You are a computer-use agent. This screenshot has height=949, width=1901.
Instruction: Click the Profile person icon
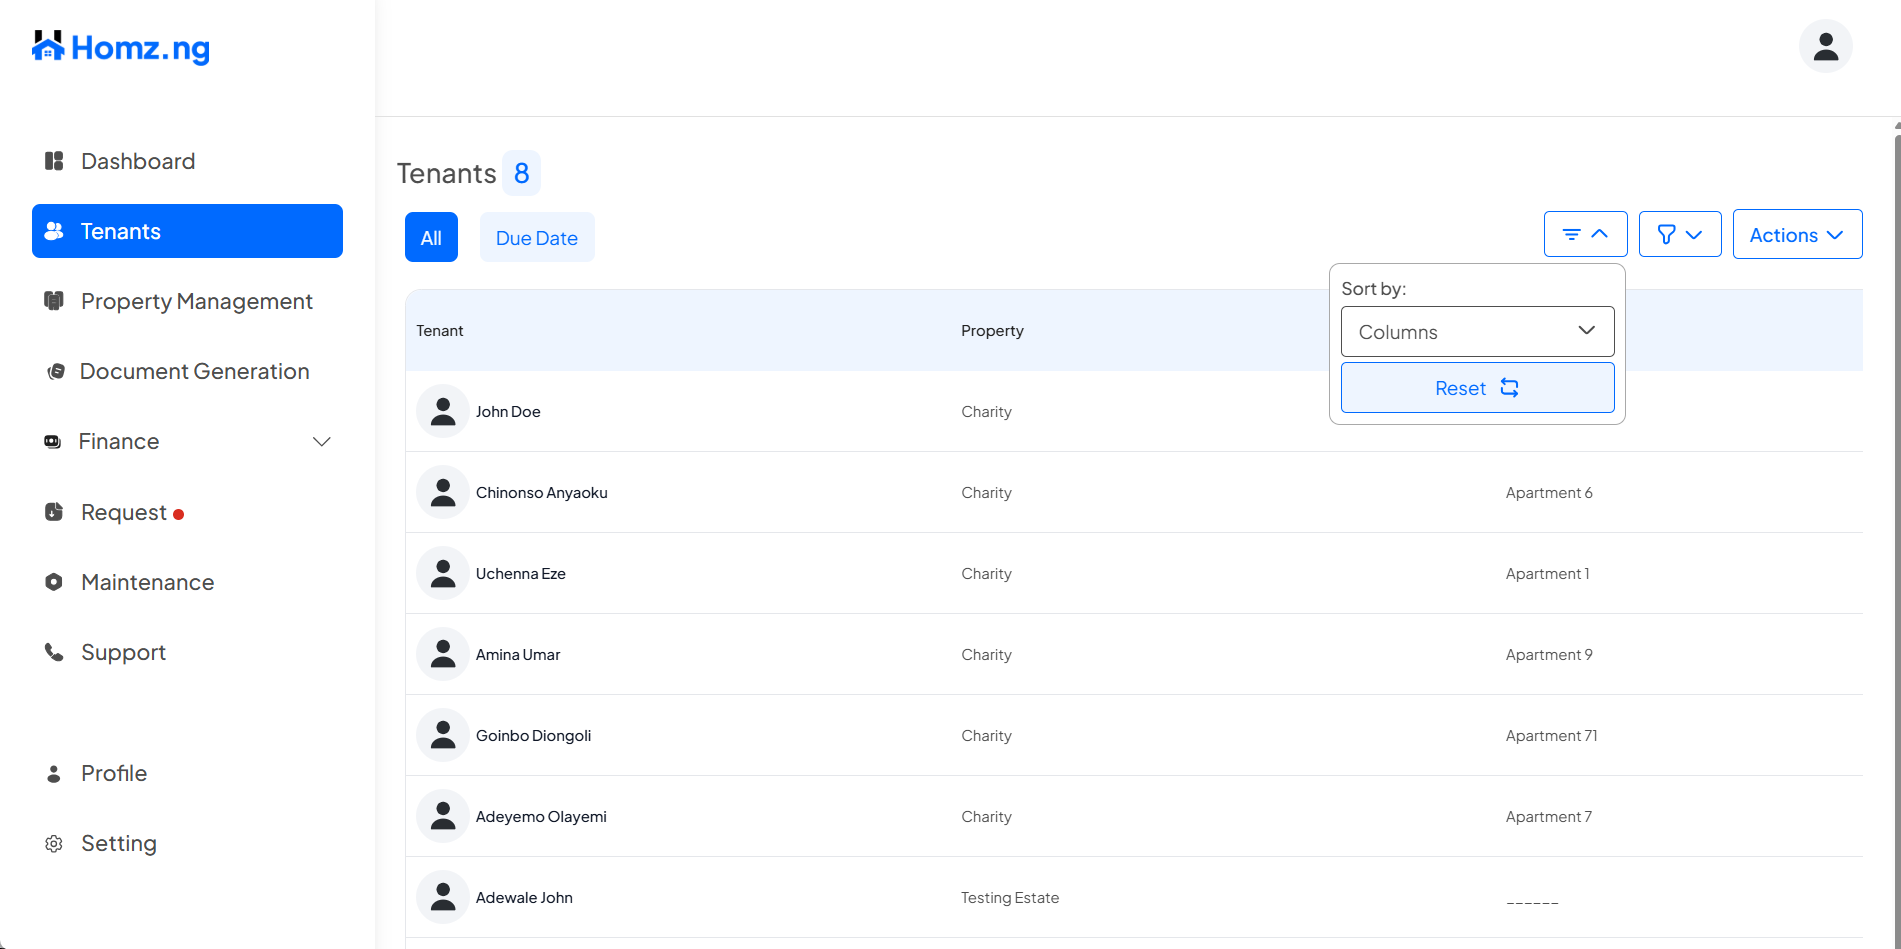click(54, 774)
